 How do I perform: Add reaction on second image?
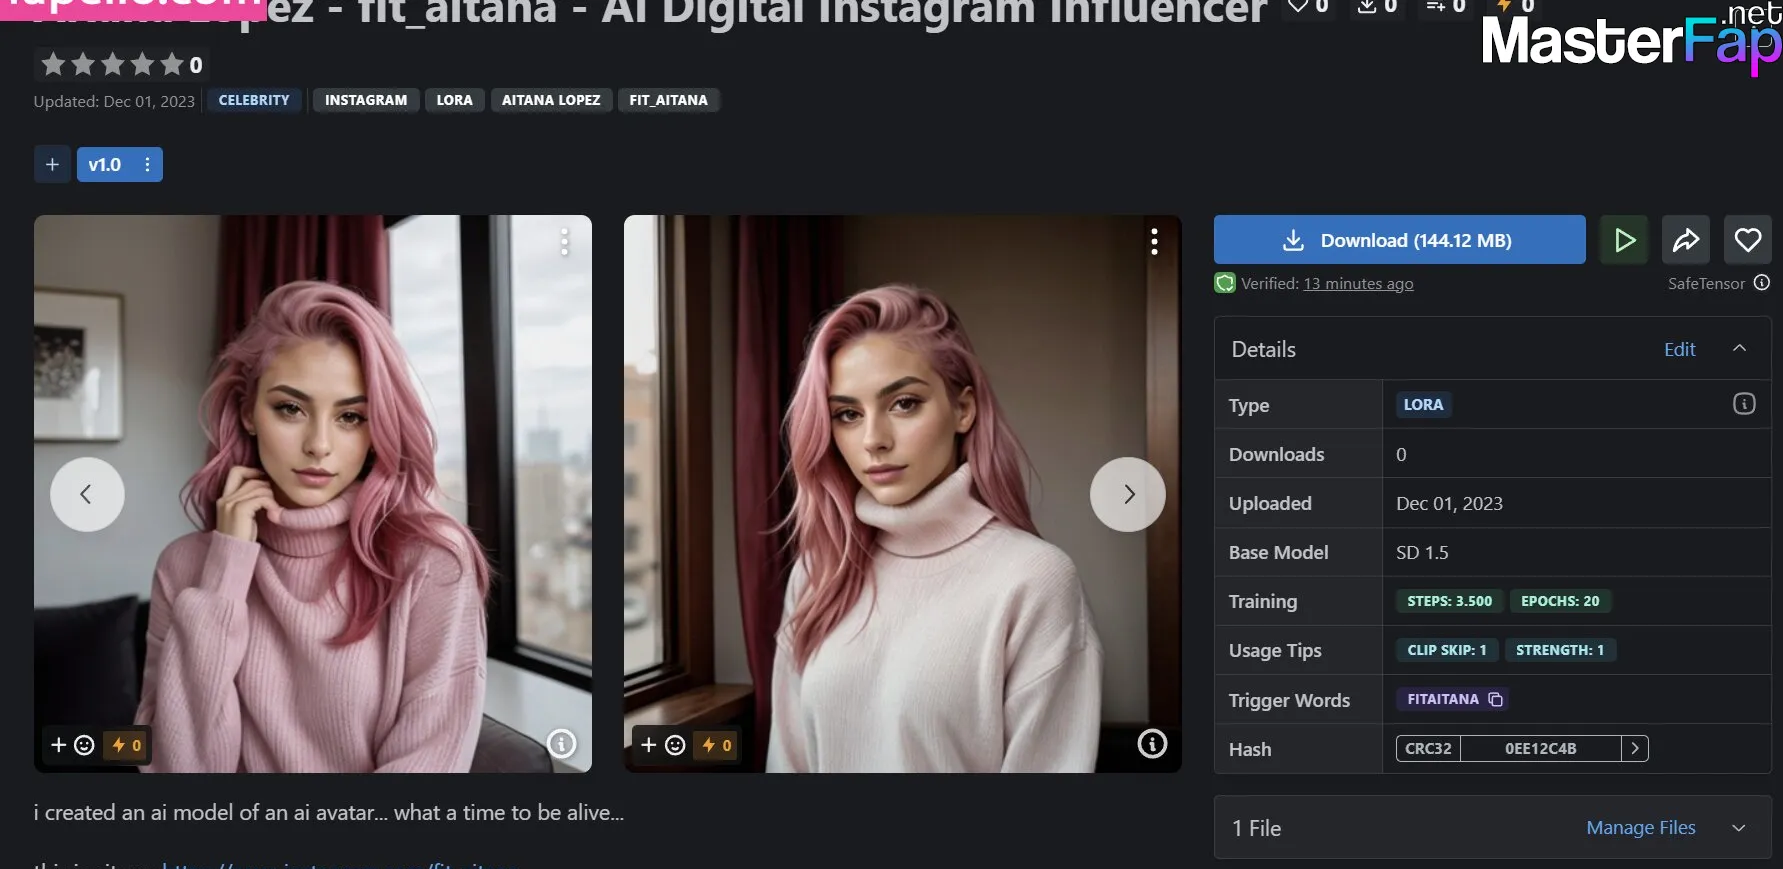662,745
